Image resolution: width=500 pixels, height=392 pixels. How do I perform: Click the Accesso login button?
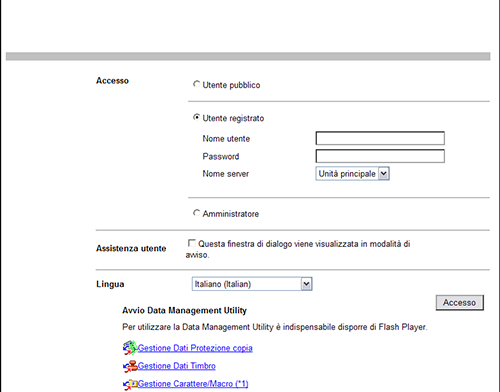(x=460, y=303)
